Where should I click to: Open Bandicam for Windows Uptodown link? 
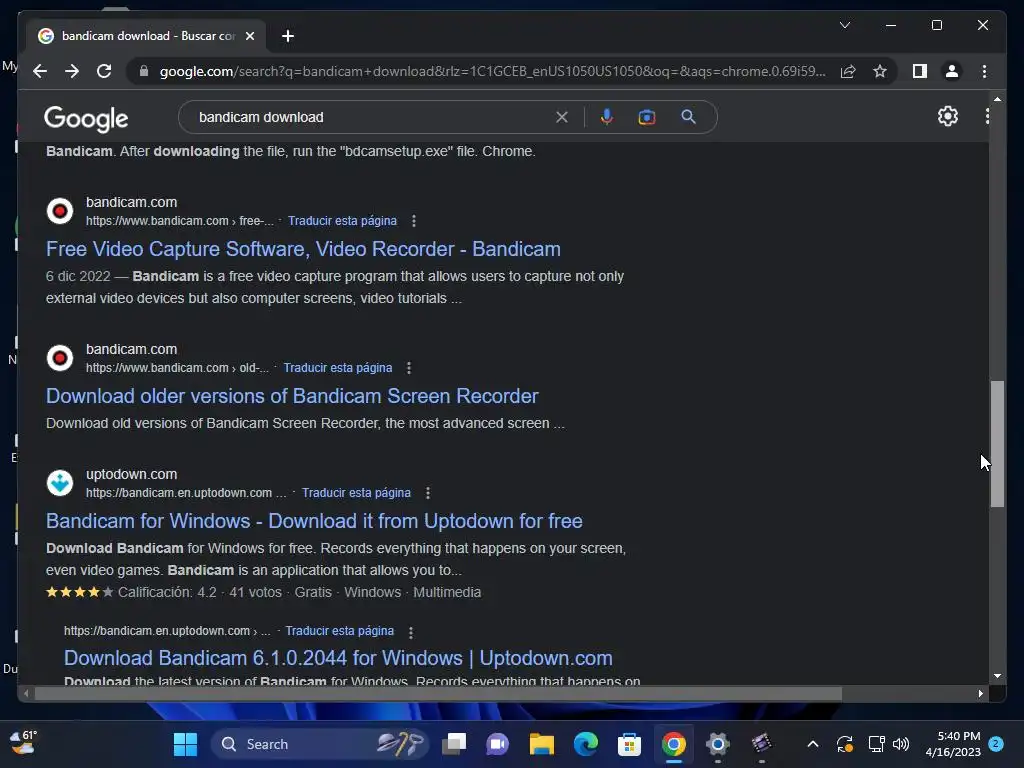tap(314, 521)
